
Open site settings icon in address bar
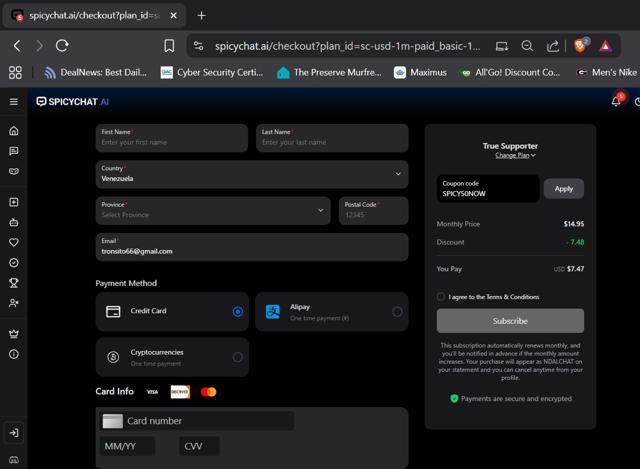click(199, 46)
